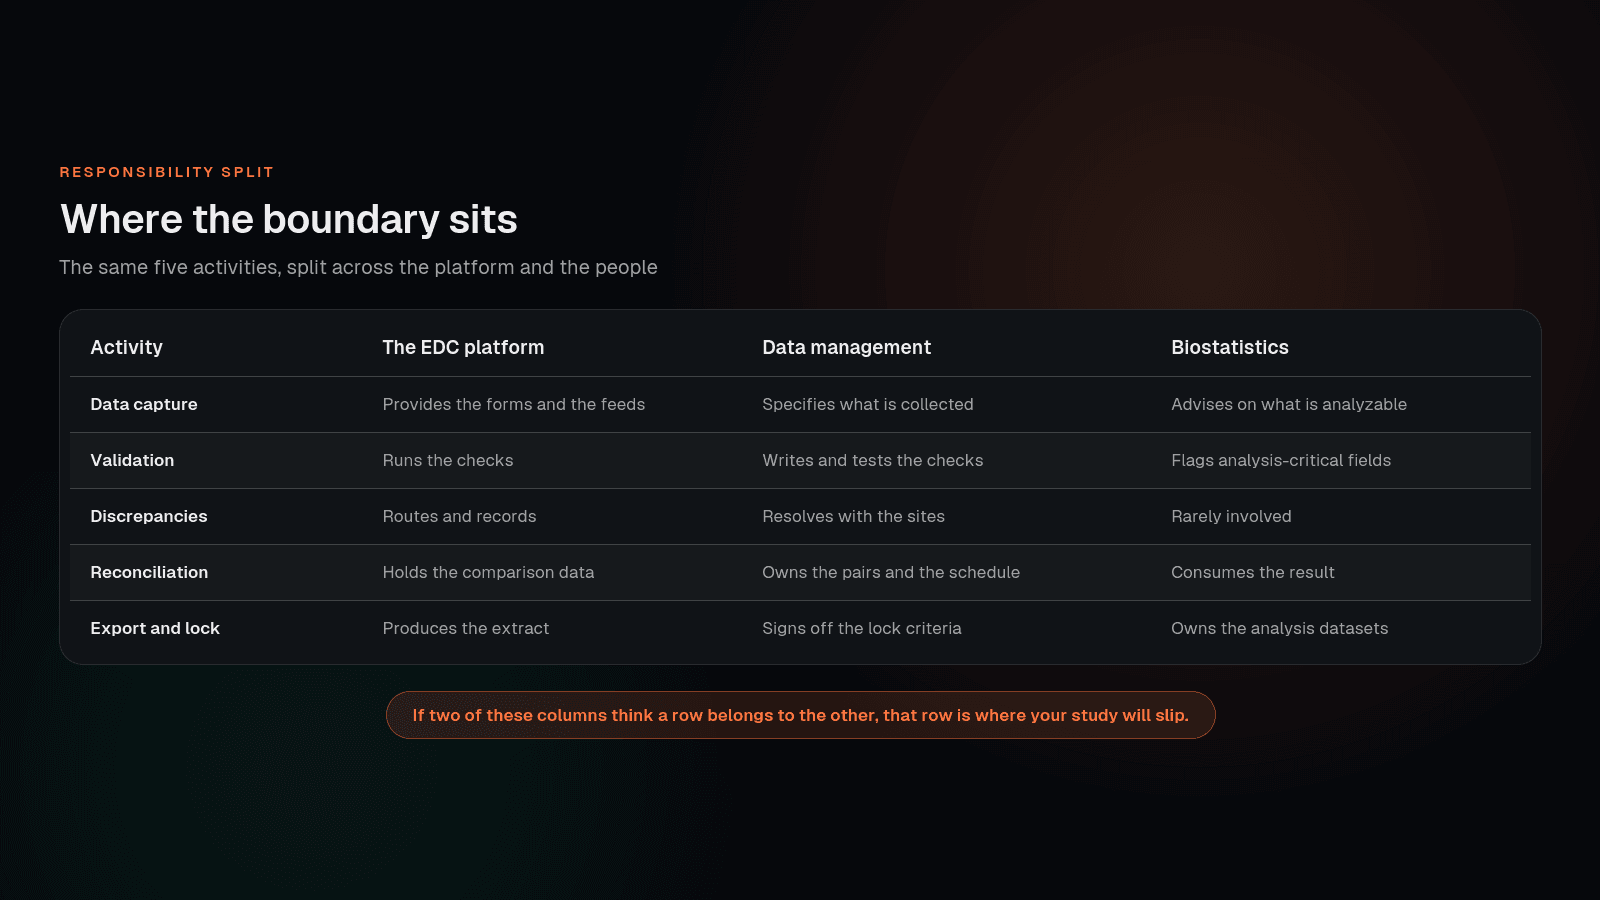This screenshot has height=900, width=1600.
Task: Click the 'Consumes the result' cell
Action: pyautogui.click(x=1253, y=572)
